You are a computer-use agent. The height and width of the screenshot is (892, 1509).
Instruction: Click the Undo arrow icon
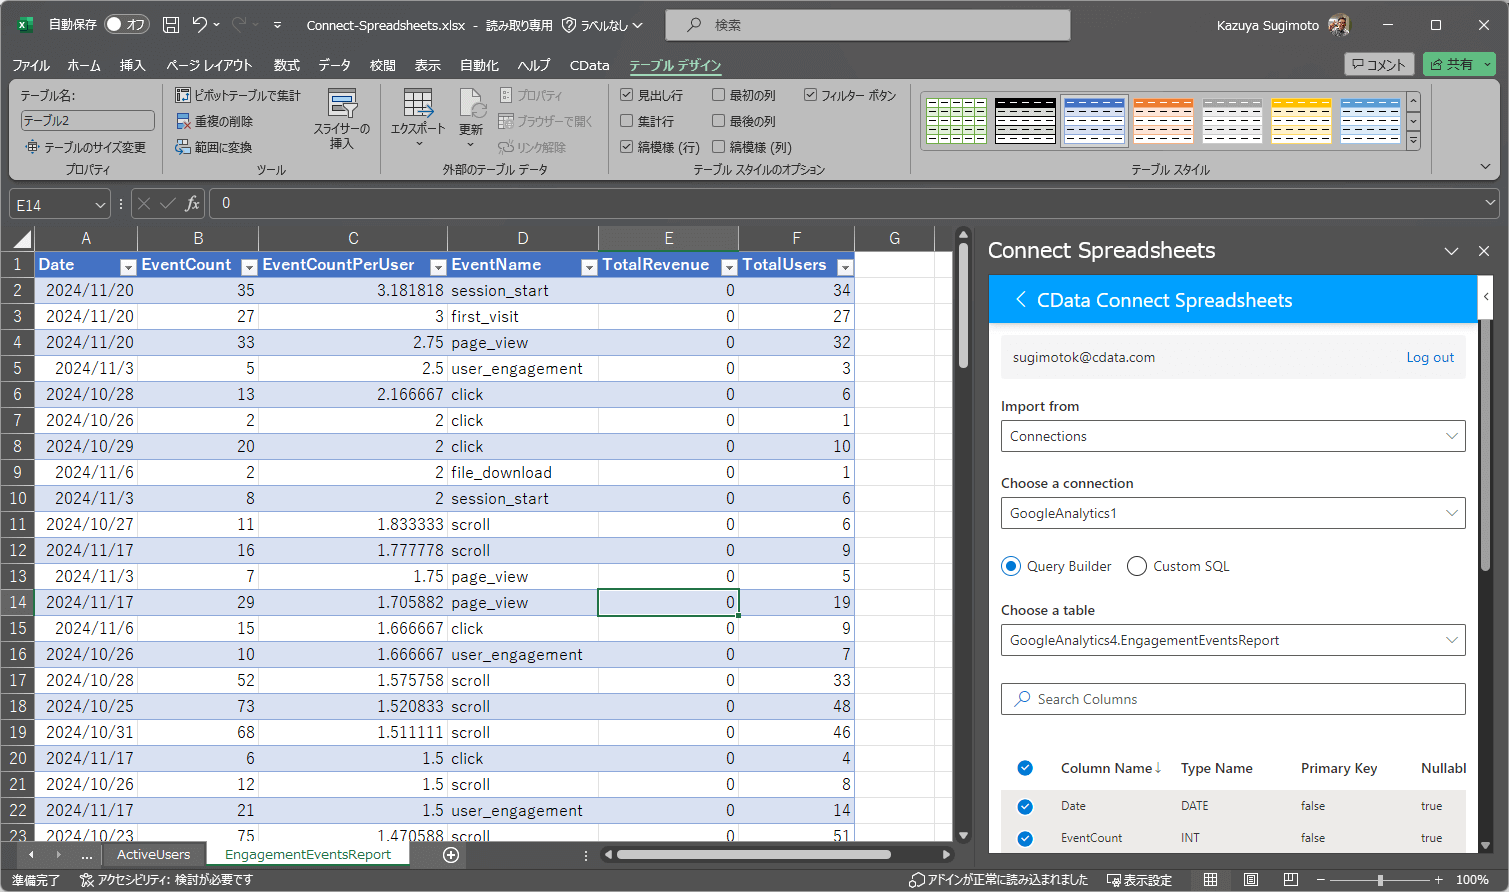click(200, 25)
